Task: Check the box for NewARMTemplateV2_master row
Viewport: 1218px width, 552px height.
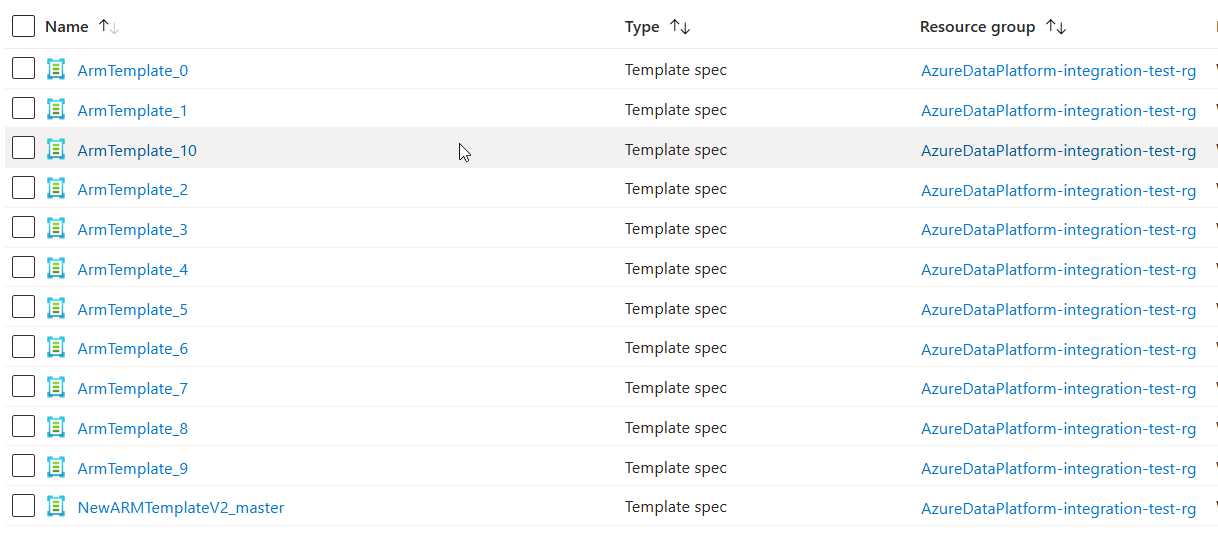Action: (24, 506)
